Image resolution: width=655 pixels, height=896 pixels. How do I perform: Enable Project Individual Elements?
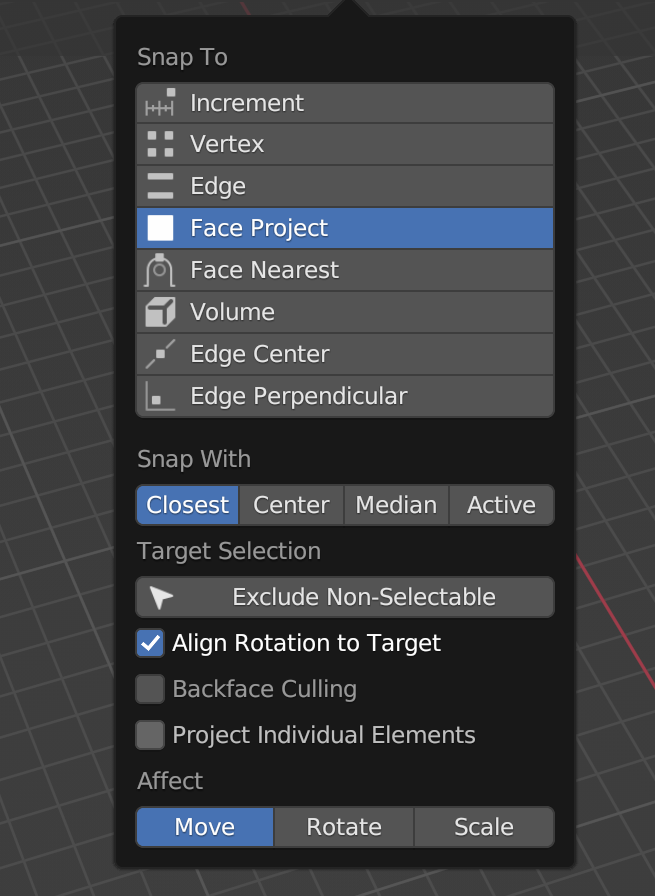[150, 735]
